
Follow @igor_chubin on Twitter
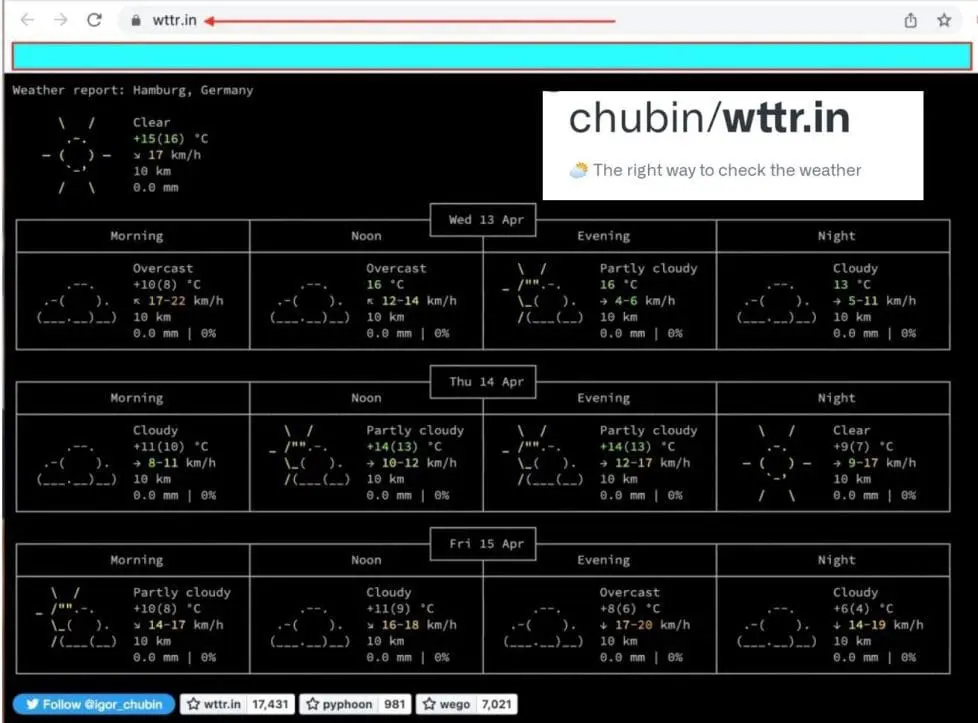click(x=94, y=704)
